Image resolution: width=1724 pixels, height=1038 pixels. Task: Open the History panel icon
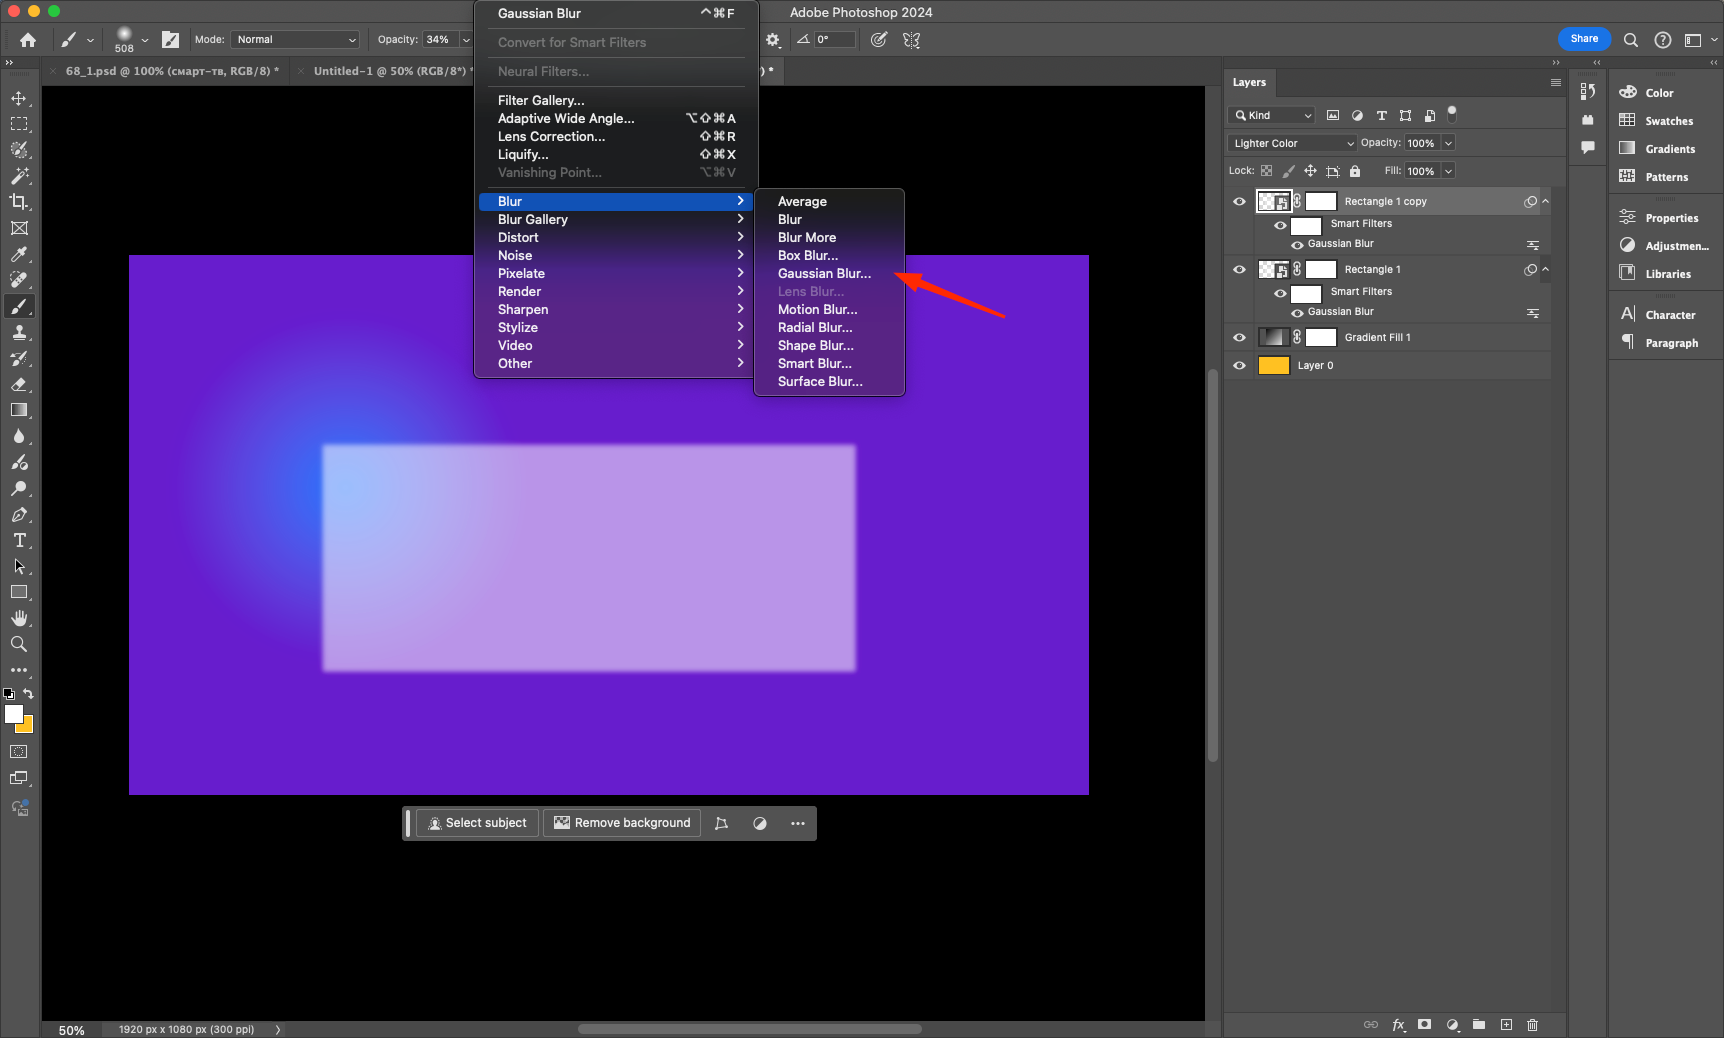point(1588,92)
